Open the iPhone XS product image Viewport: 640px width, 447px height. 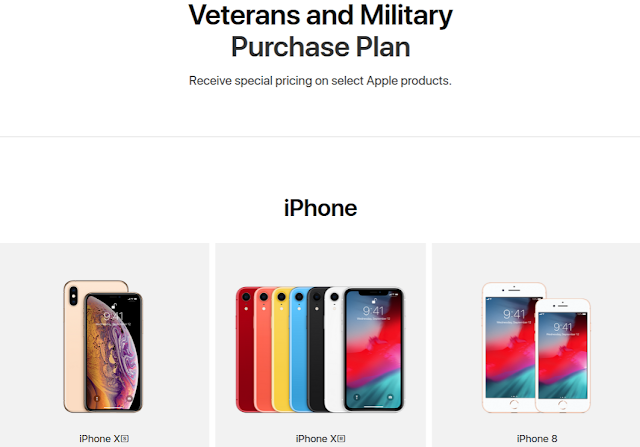[x=103, y=346]
